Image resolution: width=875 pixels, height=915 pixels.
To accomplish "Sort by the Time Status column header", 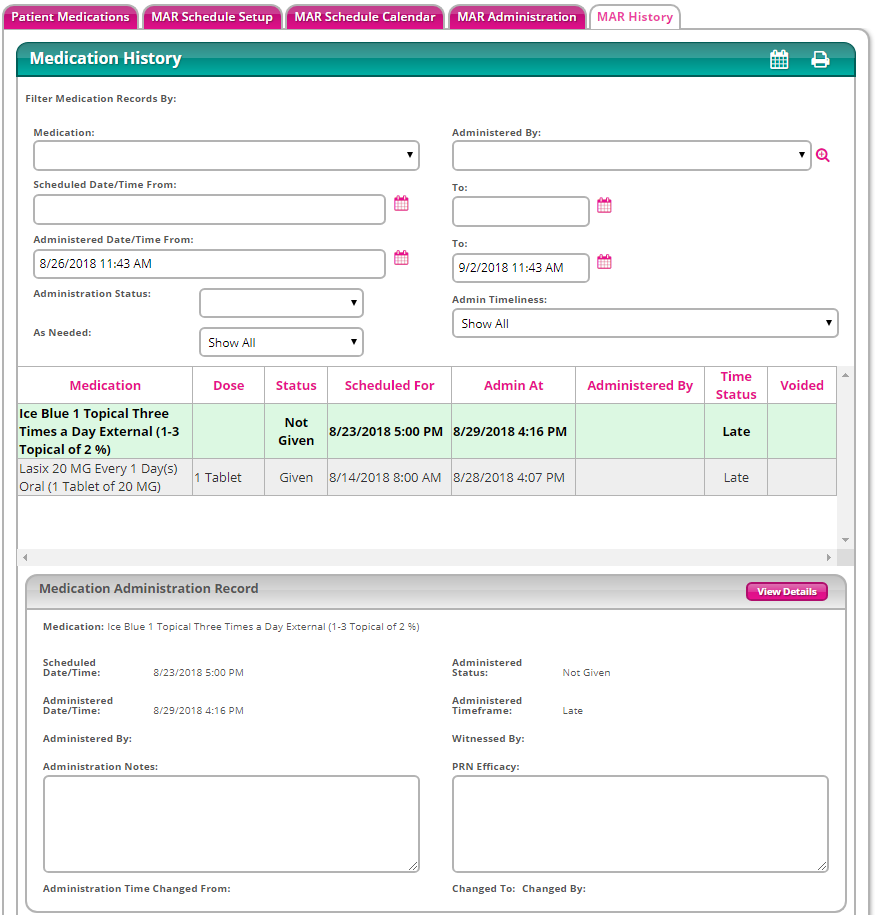I will (x=736, y=385).
